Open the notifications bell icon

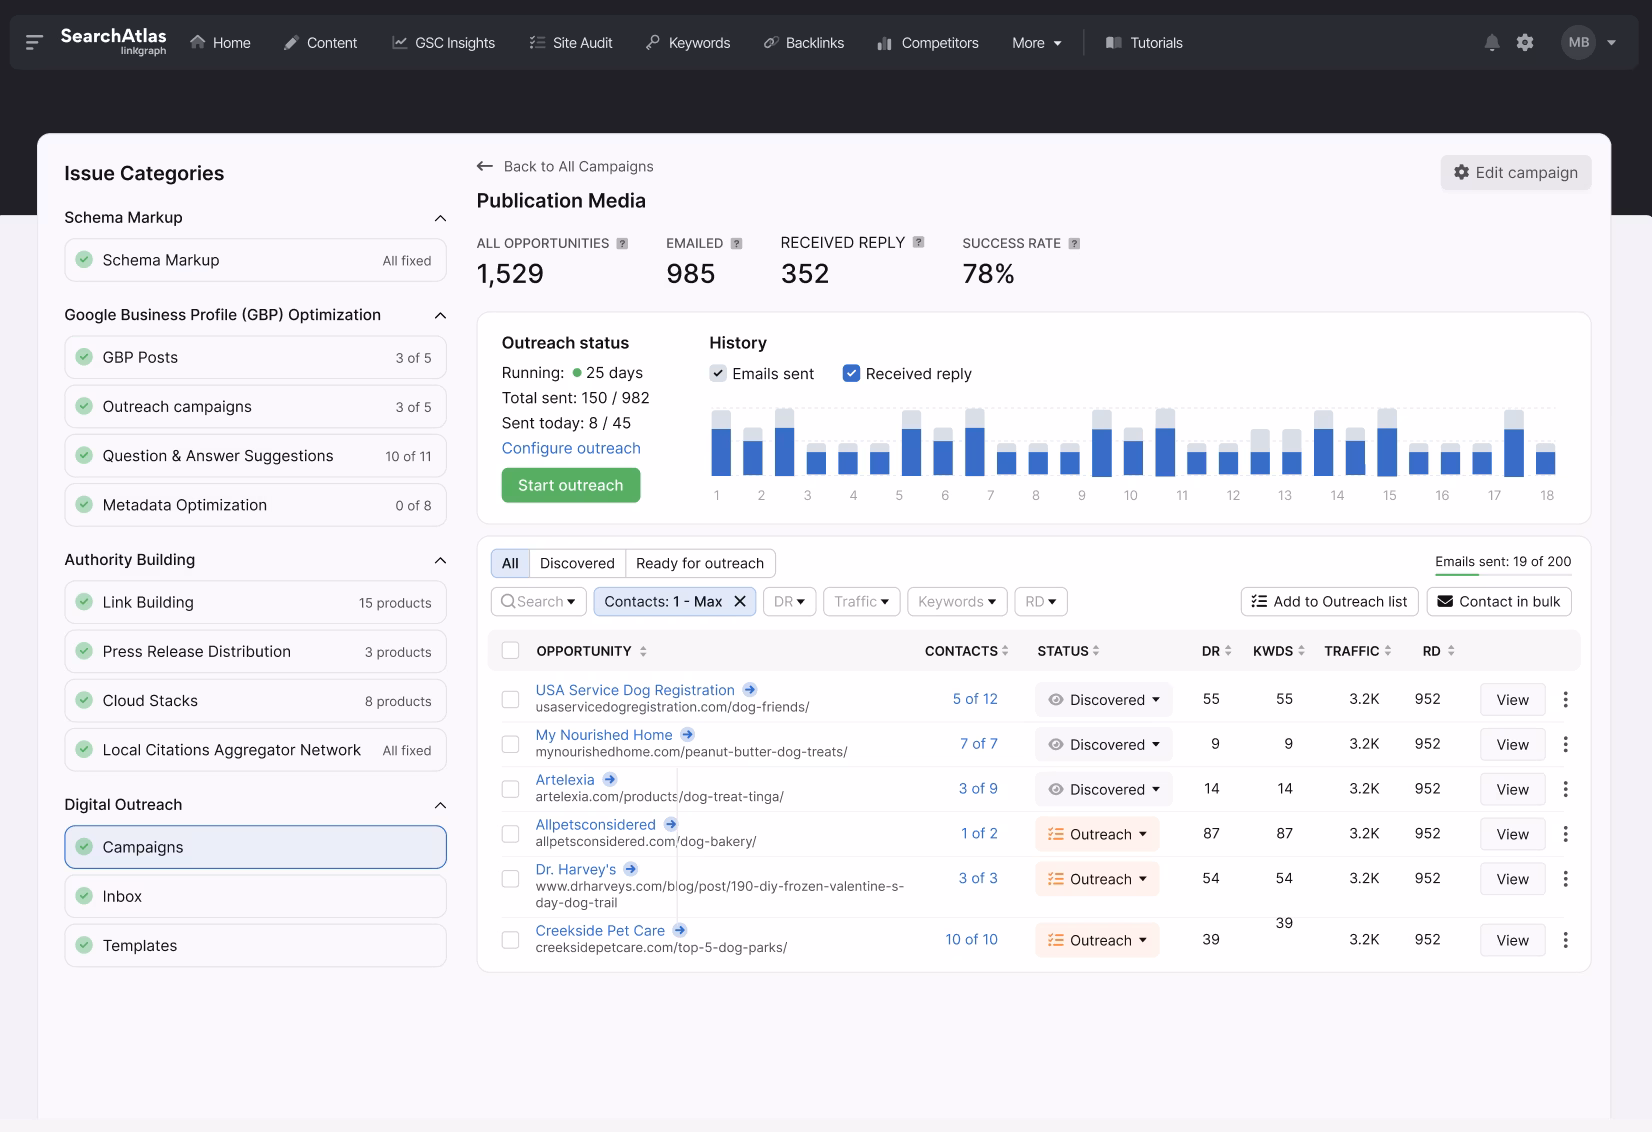pos(1491,43)
